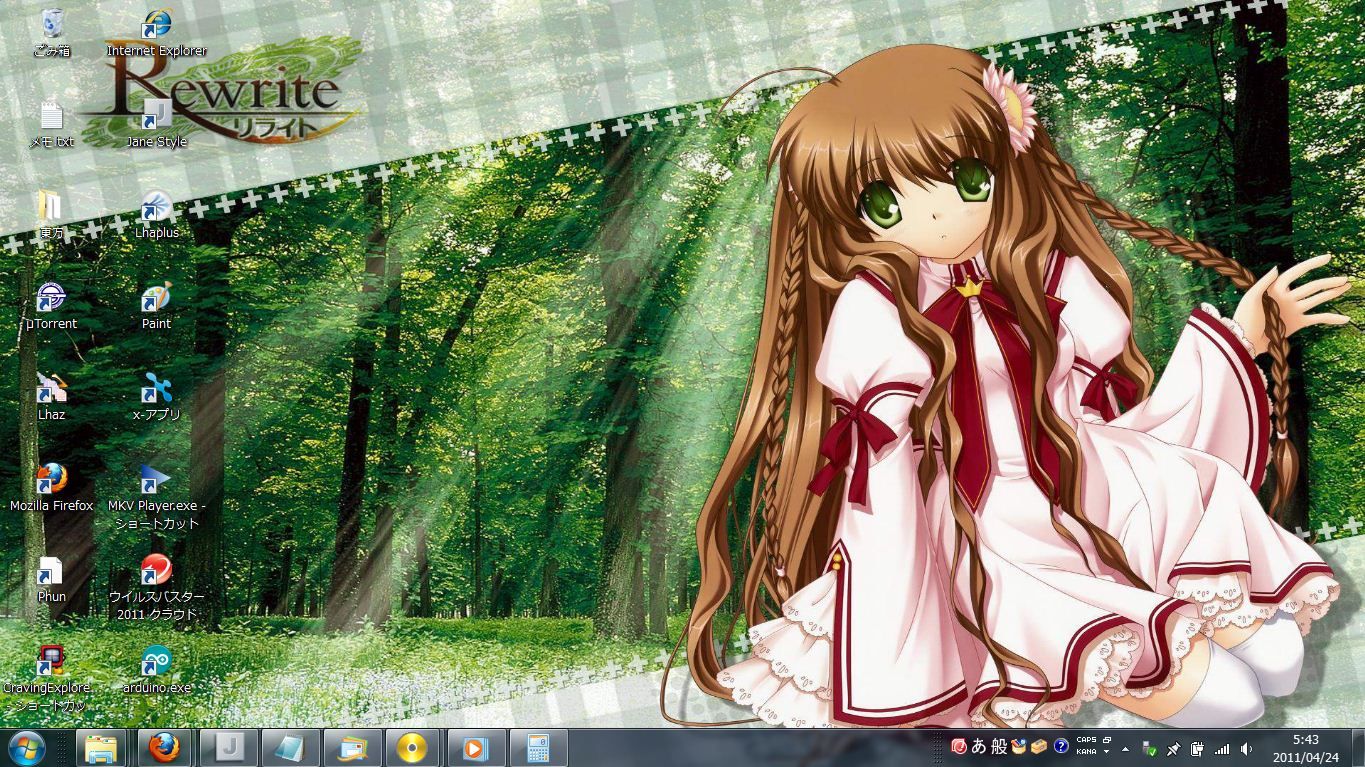The height and width of the screenshot is (767, 1365).
Task: Select the µTorrent desktop shortcut
Action: pyautogui.click(x=52, y=306)
